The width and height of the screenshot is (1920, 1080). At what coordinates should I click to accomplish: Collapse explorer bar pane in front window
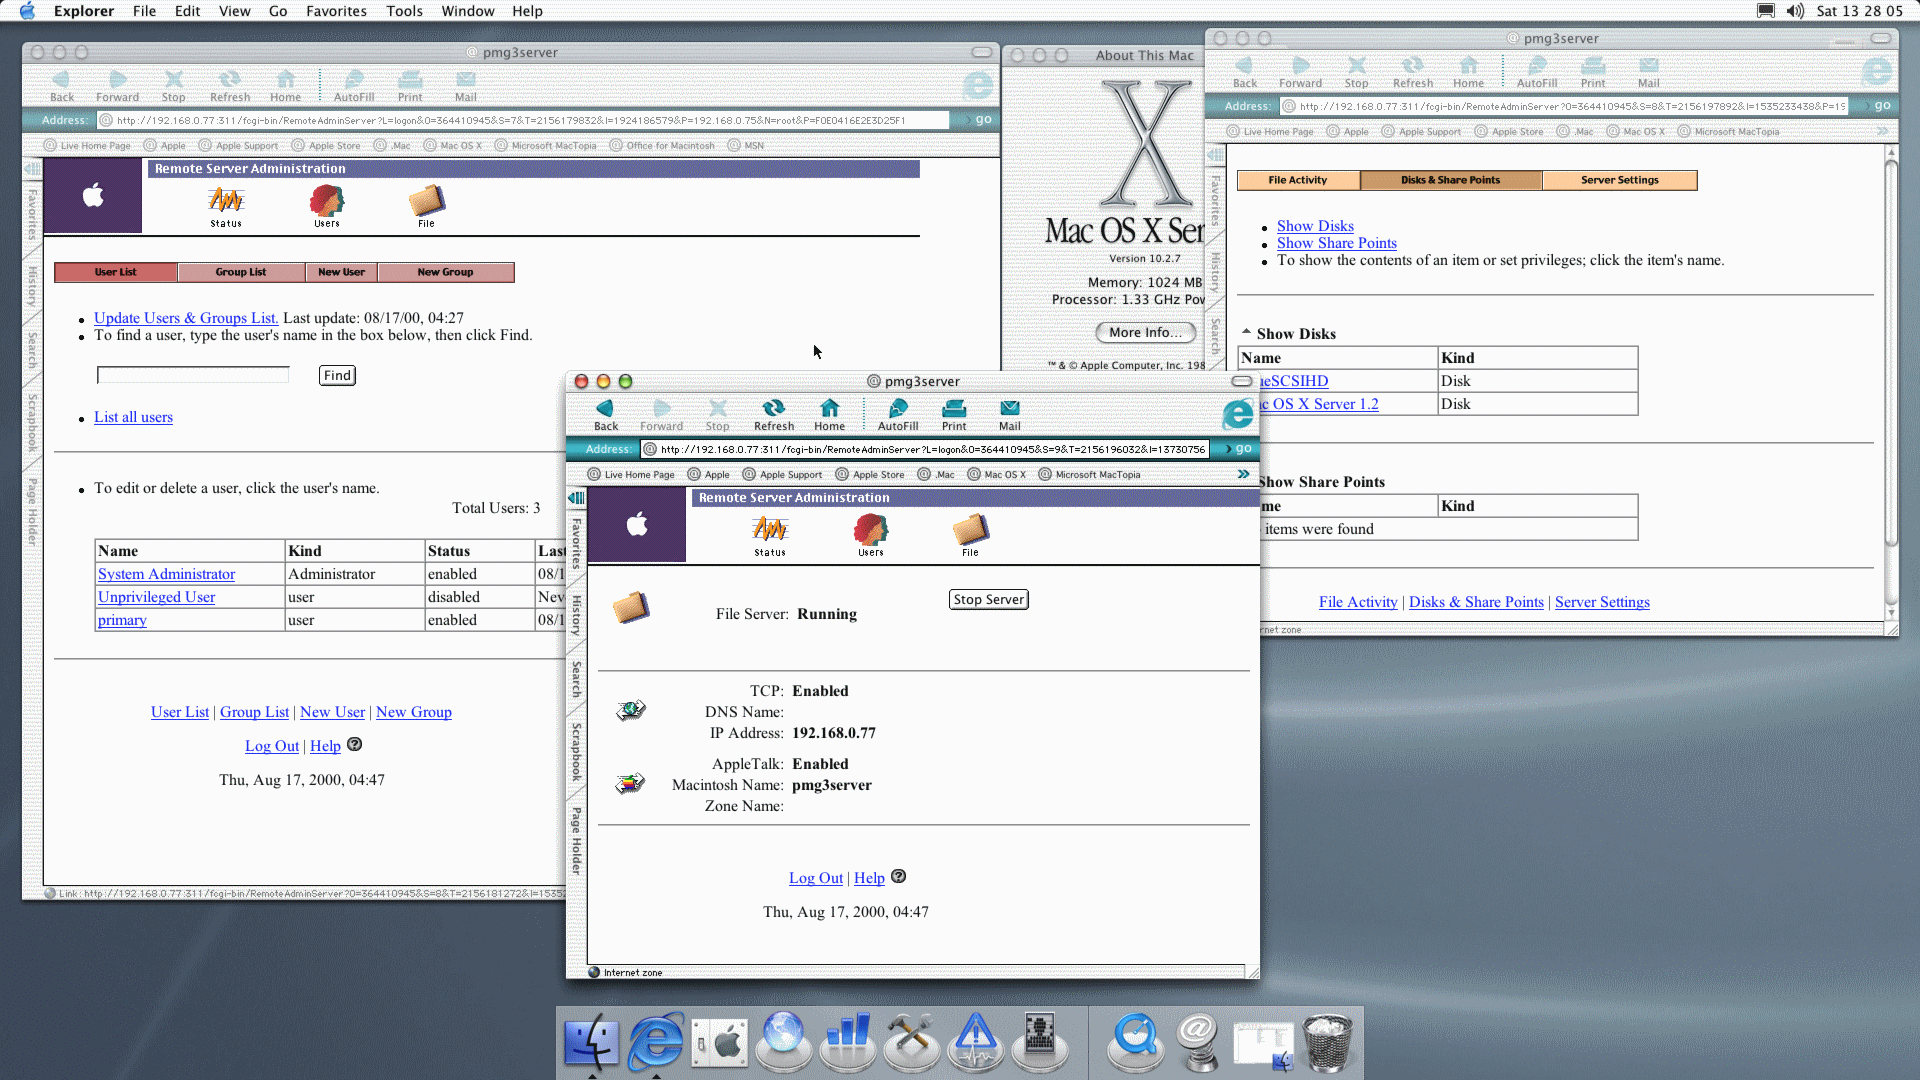[x=576, y=497]
